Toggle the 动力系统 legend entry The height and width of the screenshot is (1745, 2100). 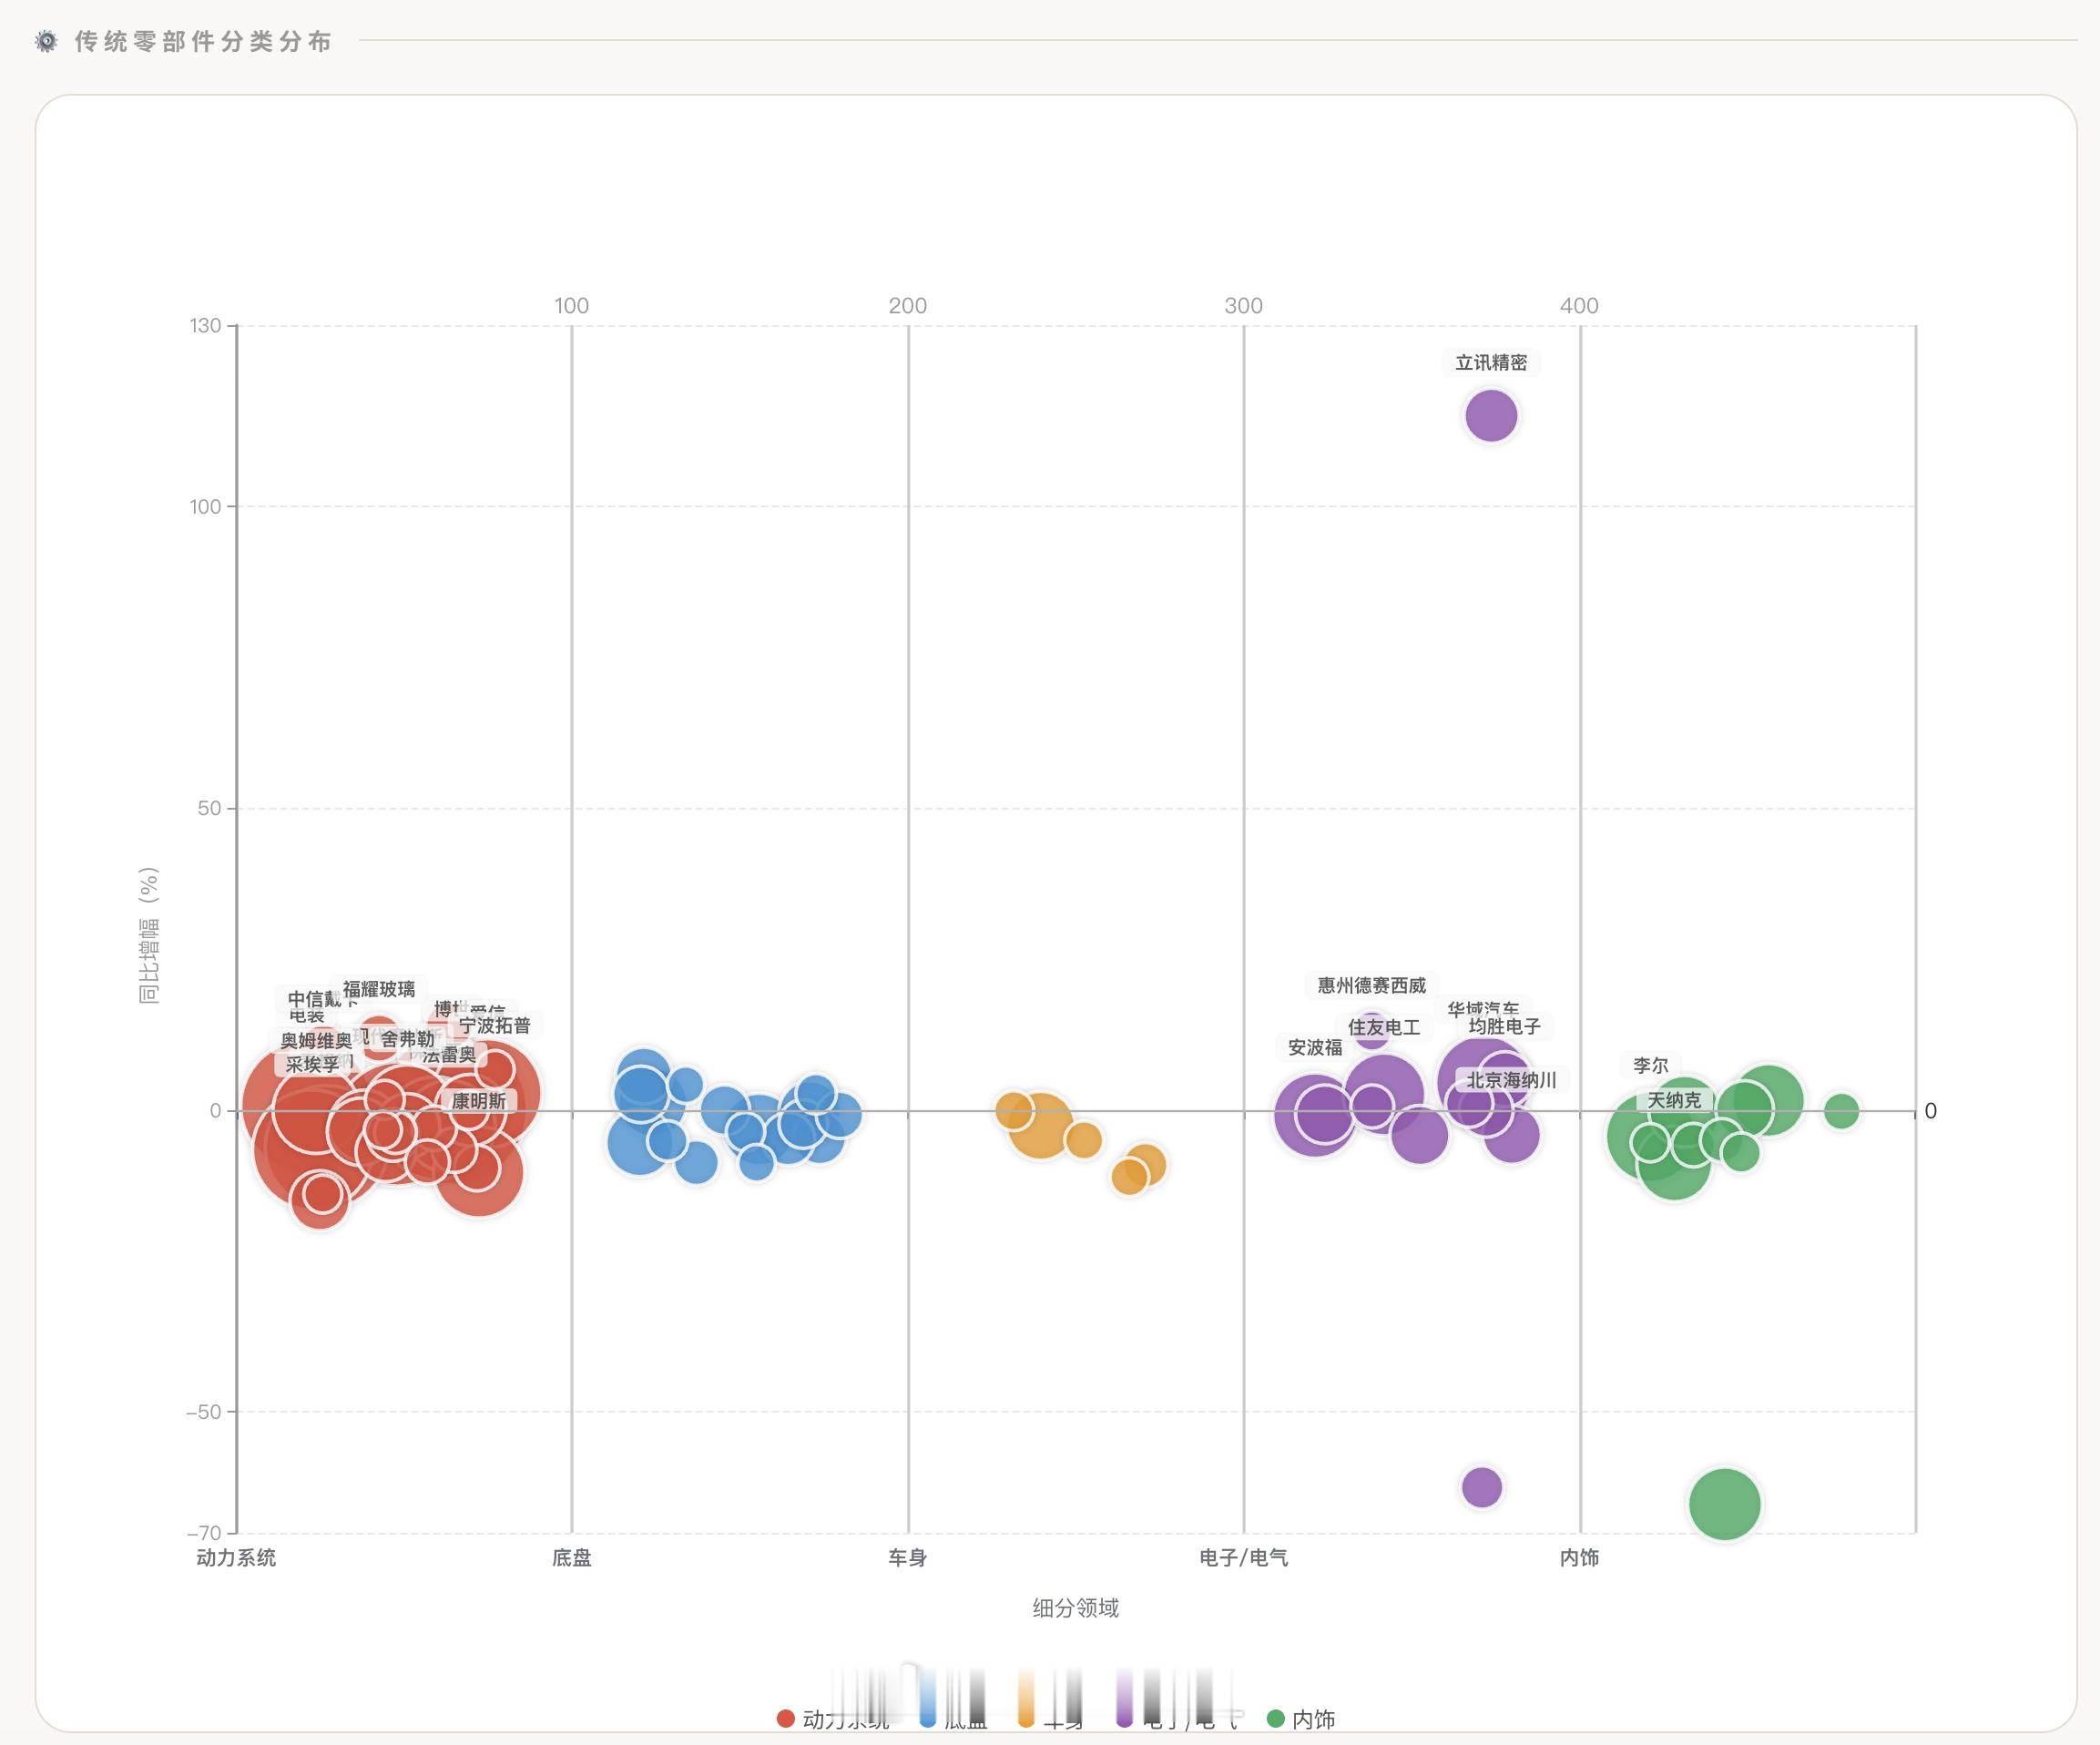point(832,1718)
